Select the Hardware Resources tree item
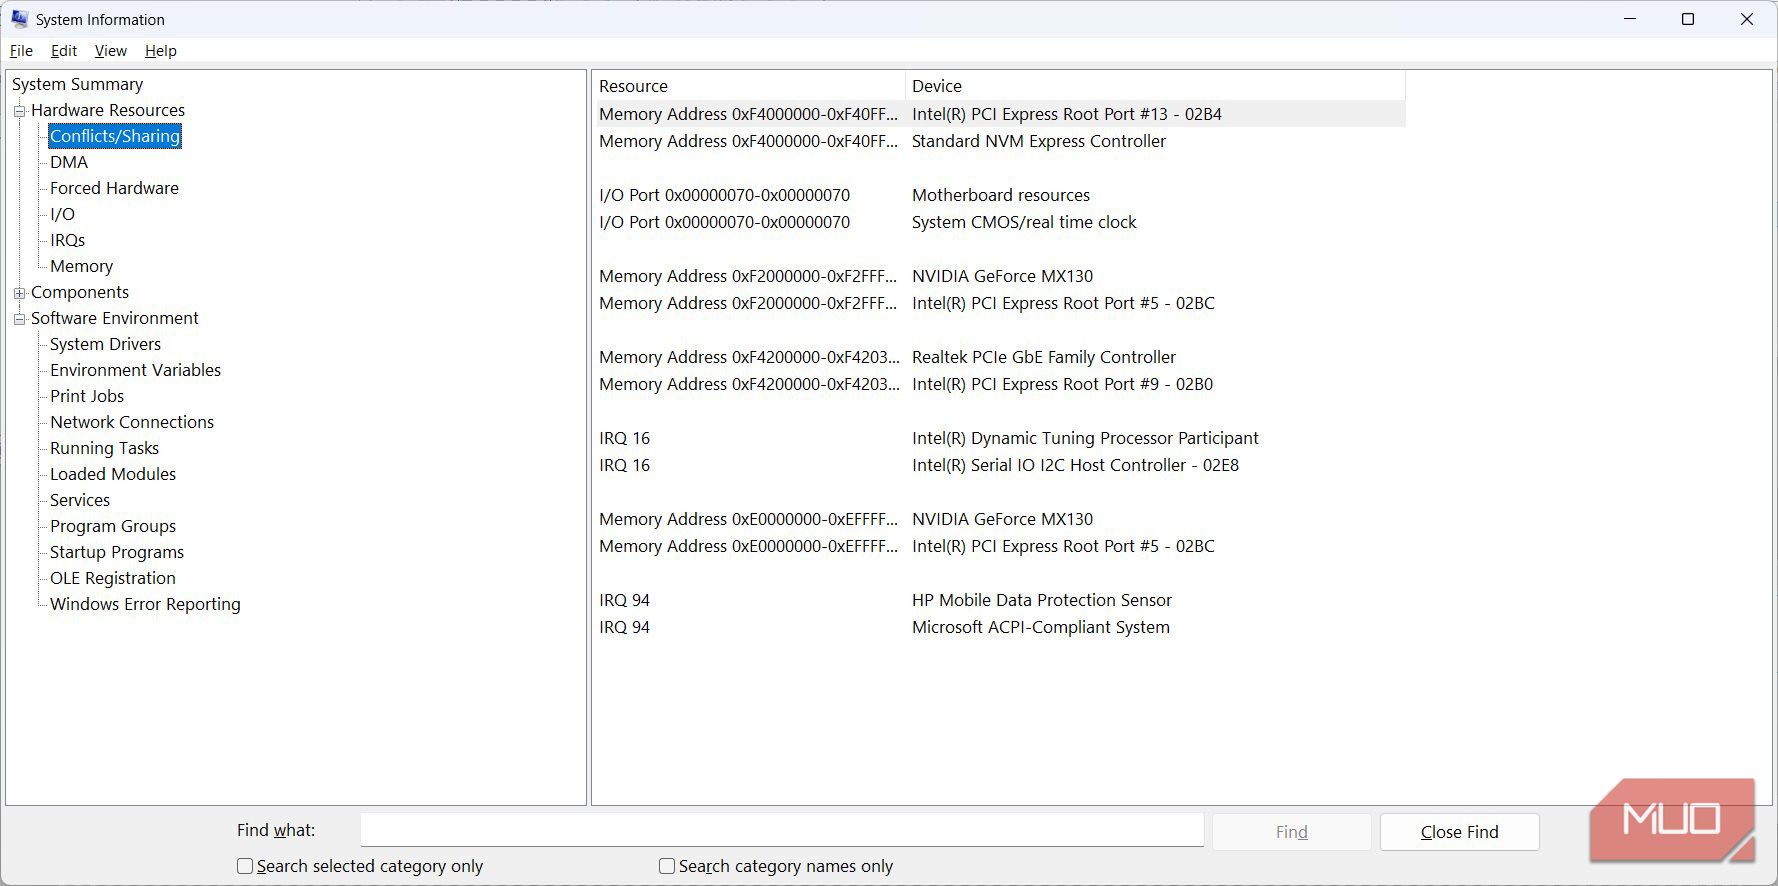 coord(108,110)
